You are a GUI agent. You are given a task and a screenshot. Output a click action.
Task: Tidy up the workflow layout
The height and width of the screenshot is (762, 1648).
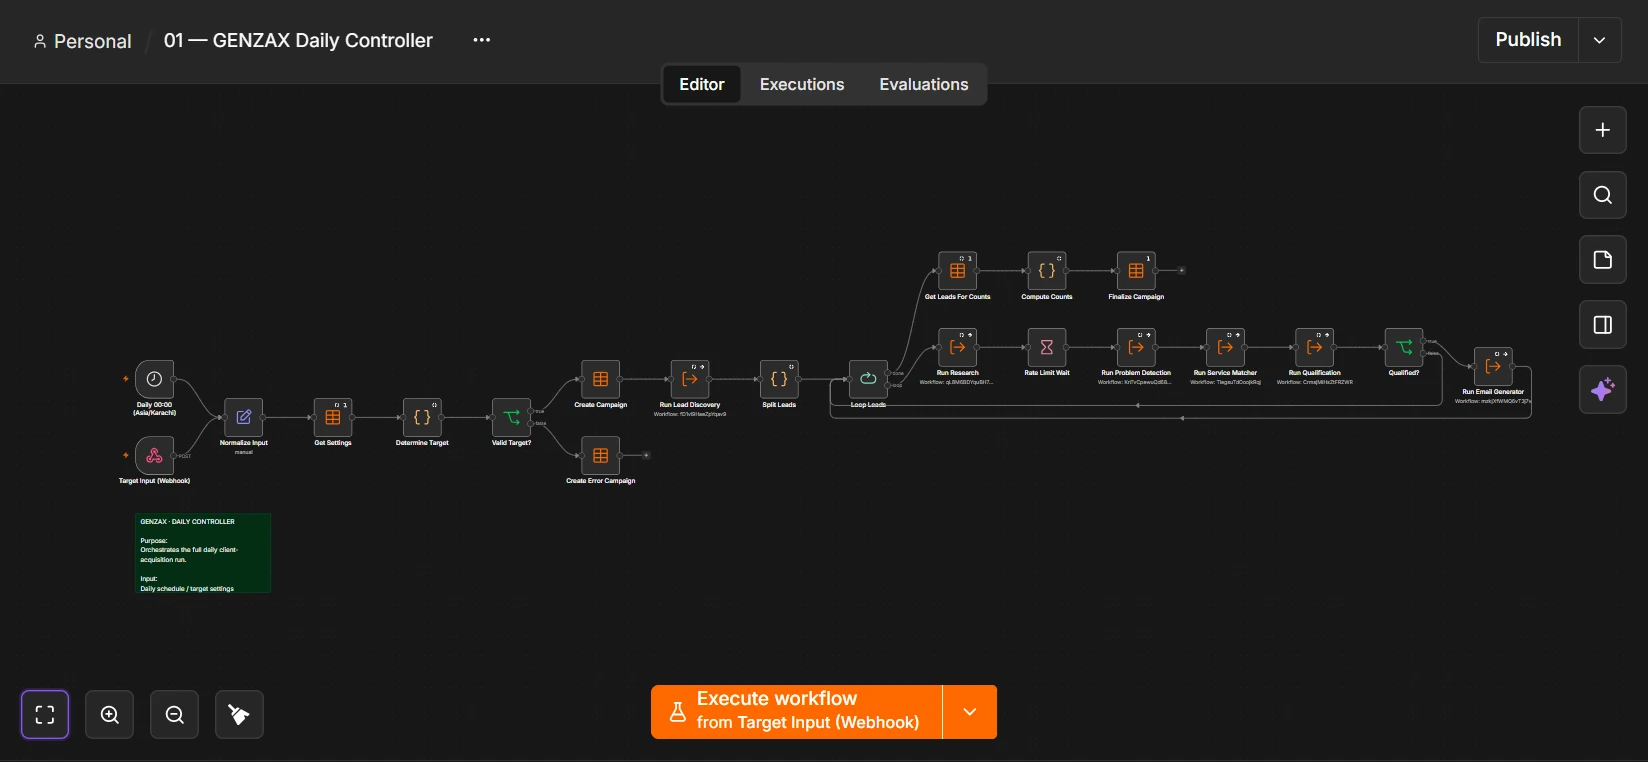239,714
